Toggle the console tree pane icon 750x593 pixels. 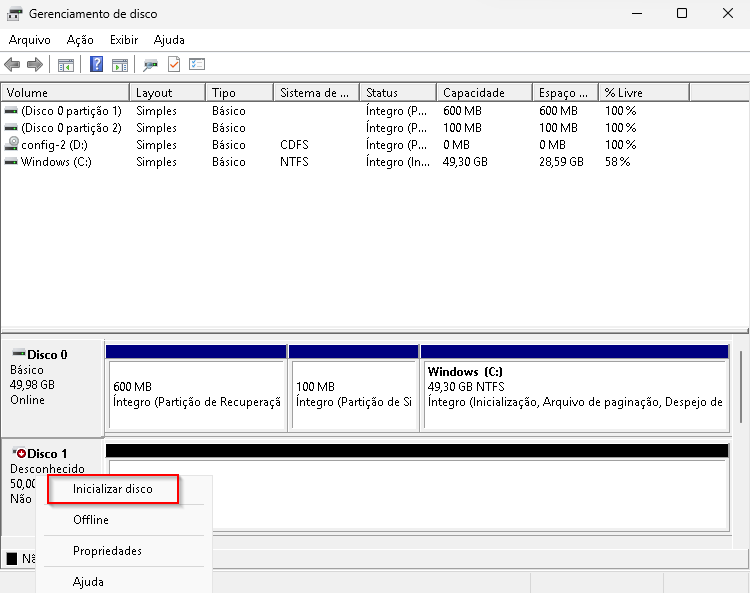tap(66, 65)
